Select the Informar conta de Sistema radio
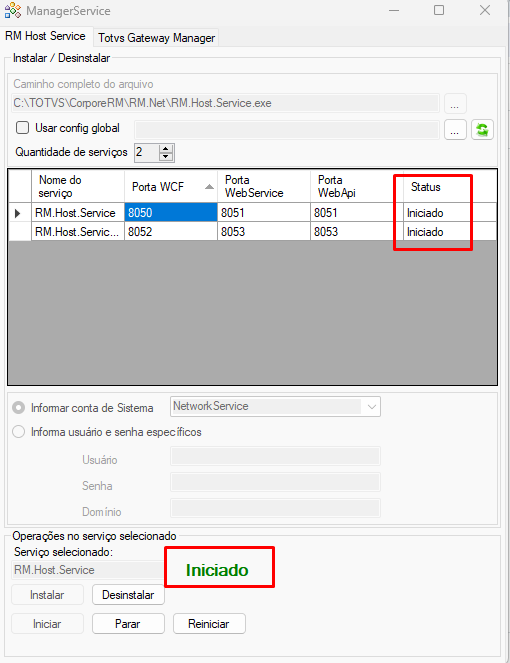 coord(18,408)
